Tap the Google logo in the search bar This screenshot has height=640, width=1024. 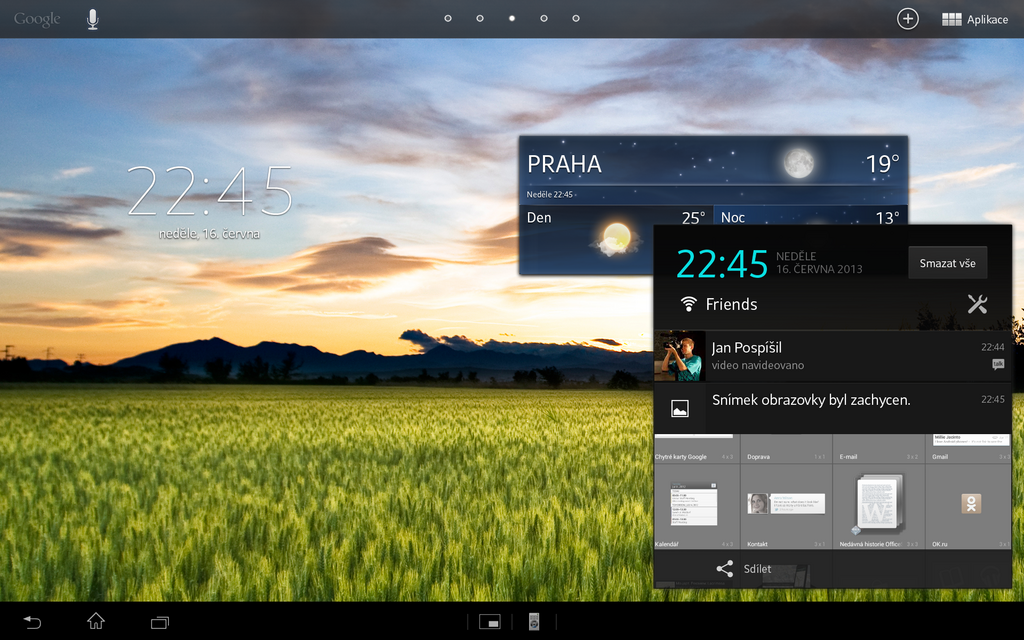tap(36, 18)
